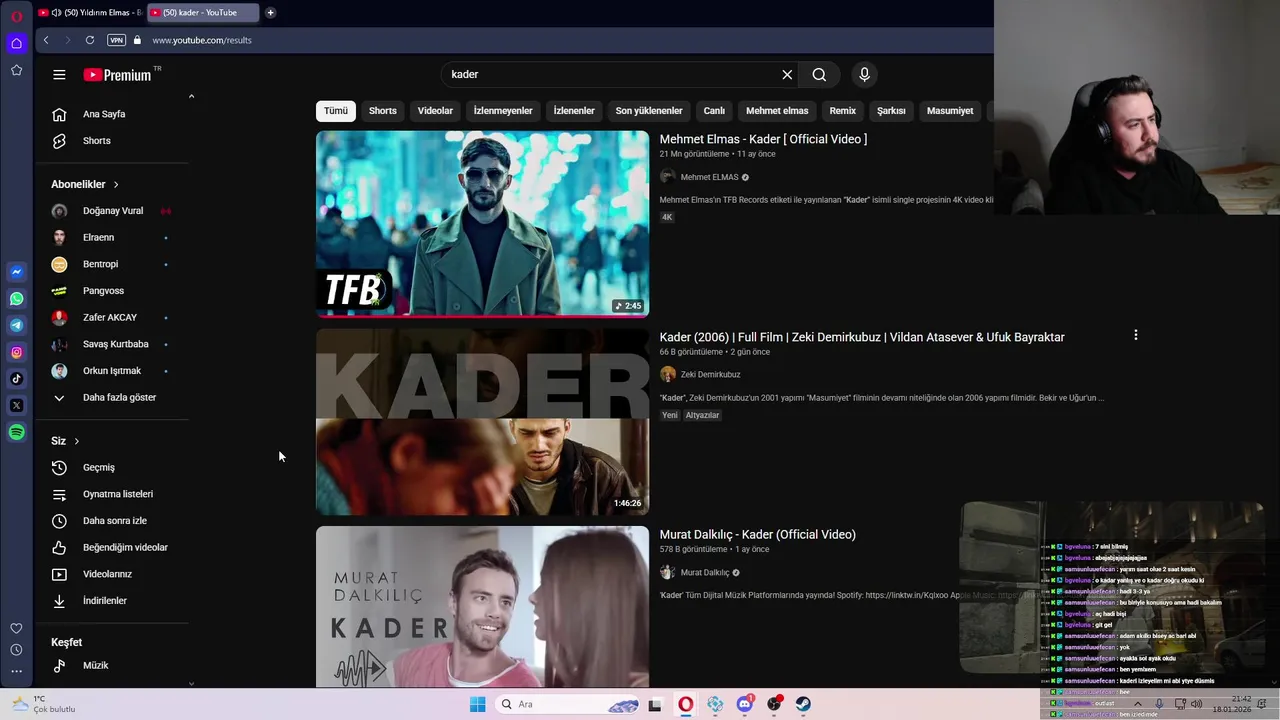This screenshot has height=720, width=1280.
Task: Switch to Yıldırım Elmas tab
Action: [x=90, y=13]
